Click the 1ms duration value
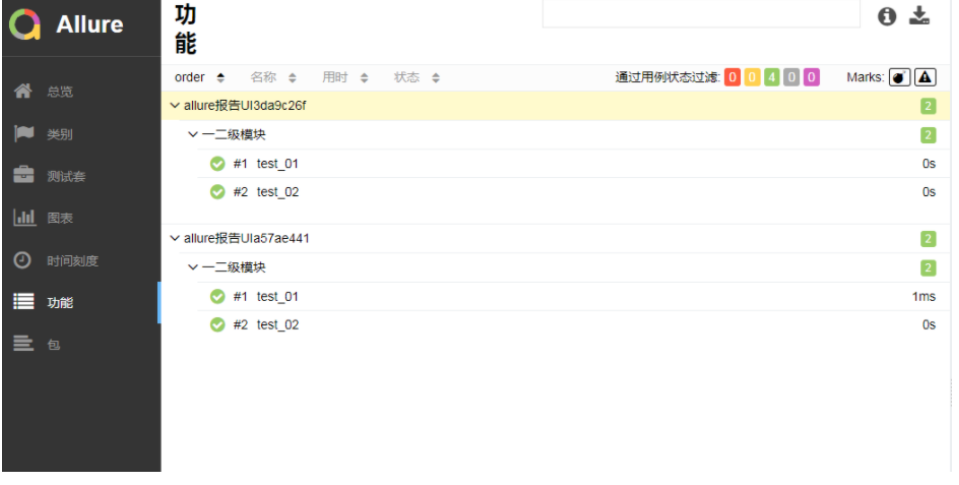 924,297
